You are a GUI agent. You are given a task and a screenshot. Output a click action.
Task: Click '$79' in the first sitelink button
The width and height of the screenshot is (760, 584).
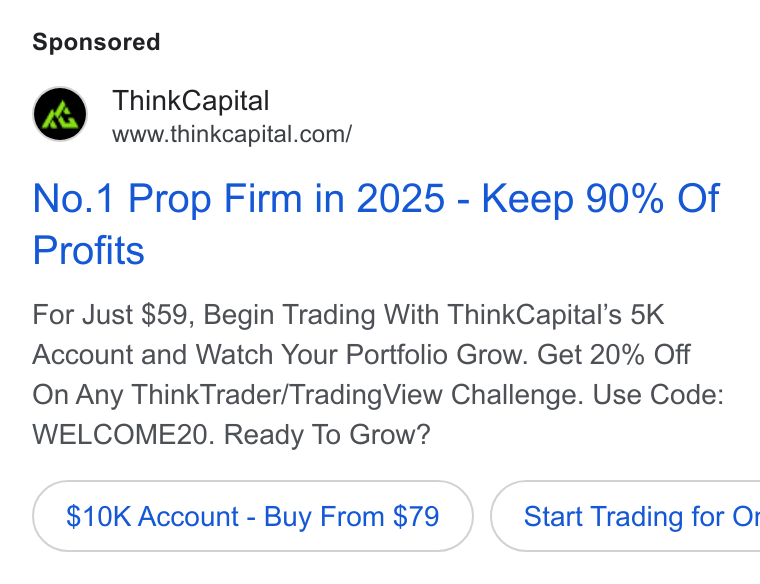pyautogui.click(x=416, y=516)
